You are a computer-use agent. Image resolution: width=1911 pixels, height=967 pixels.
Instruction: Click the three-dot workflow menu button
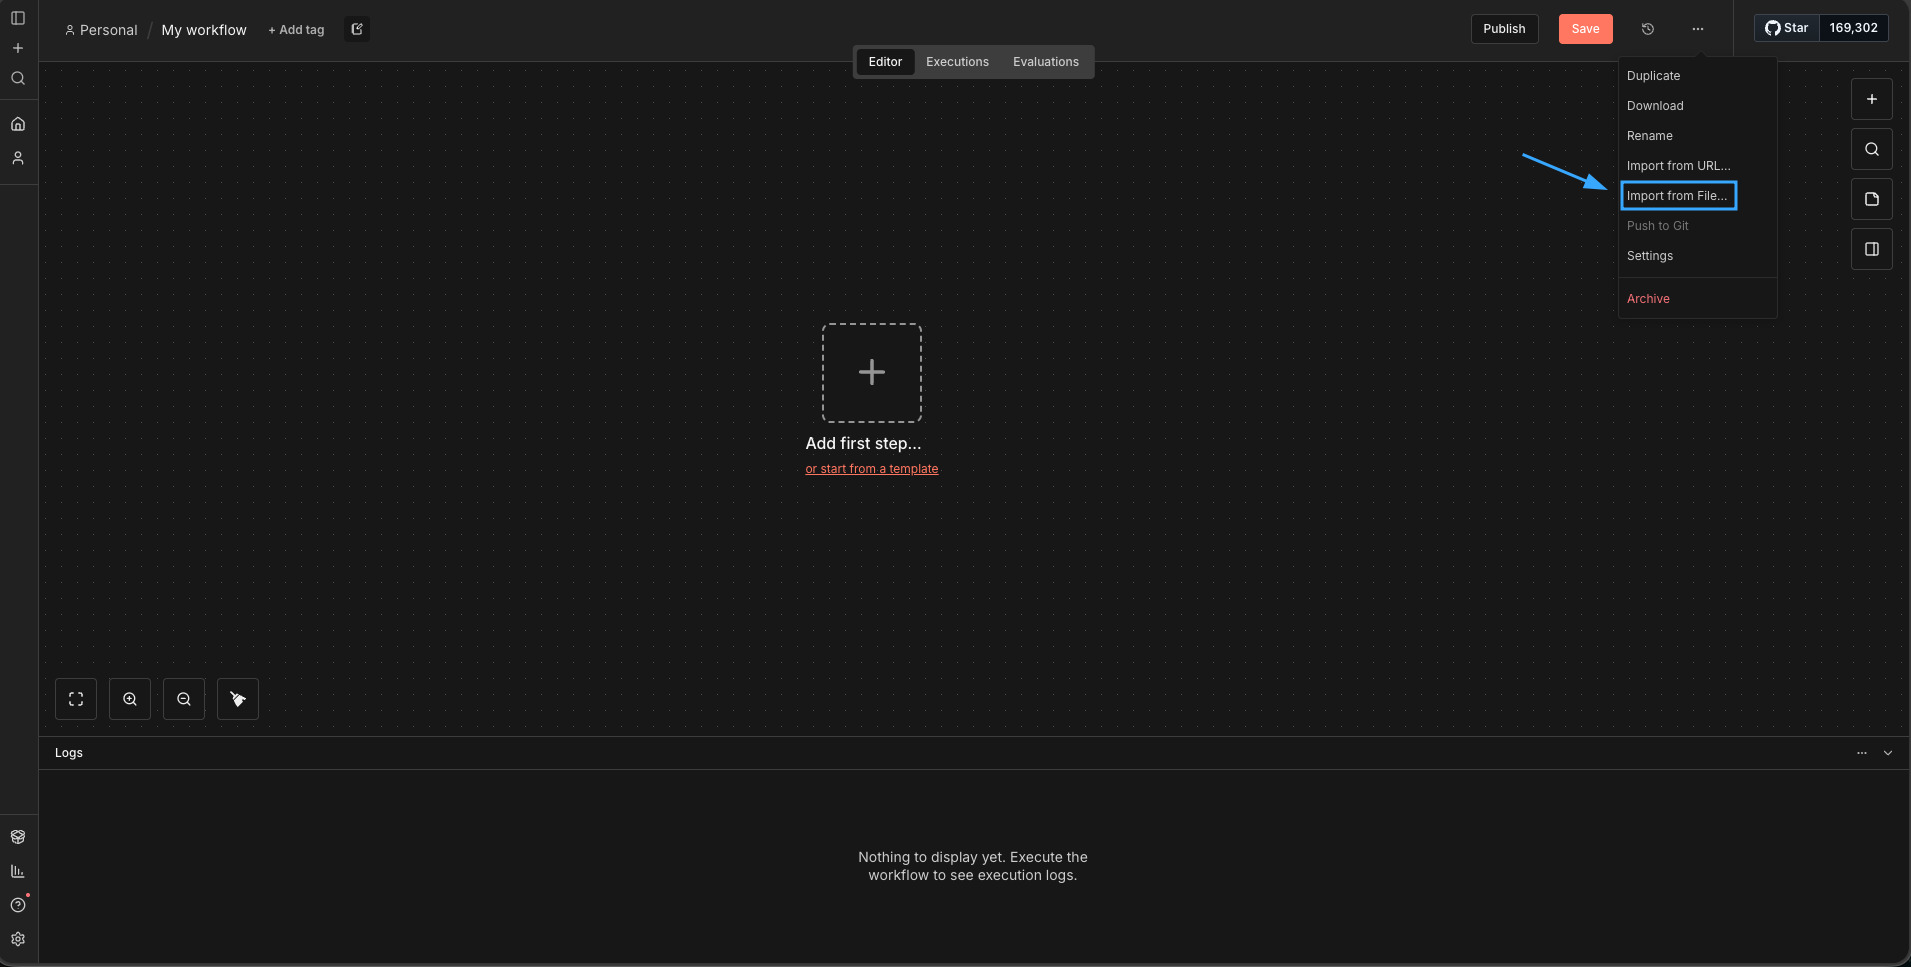coord(1697,29)
